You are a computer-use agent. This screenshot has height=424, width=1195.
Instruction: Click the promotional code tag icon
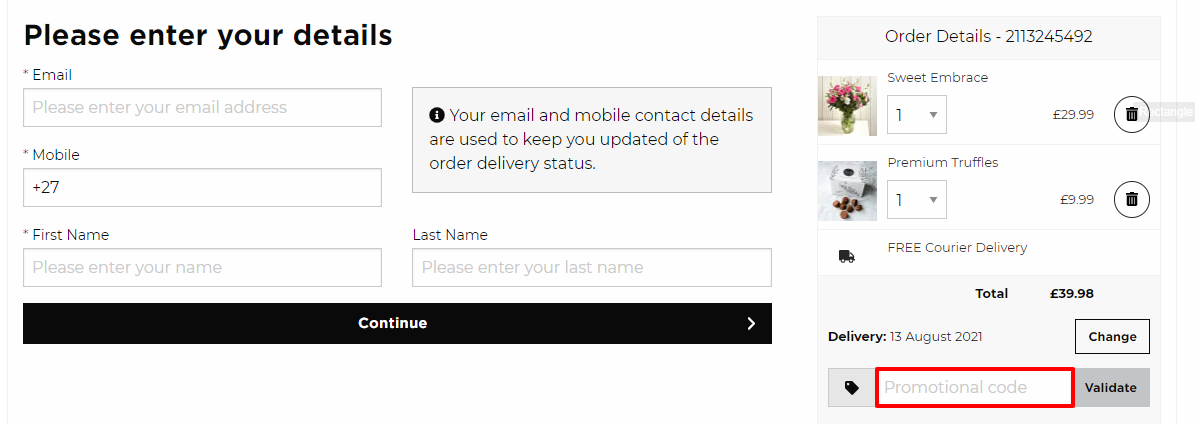[852, 387]
